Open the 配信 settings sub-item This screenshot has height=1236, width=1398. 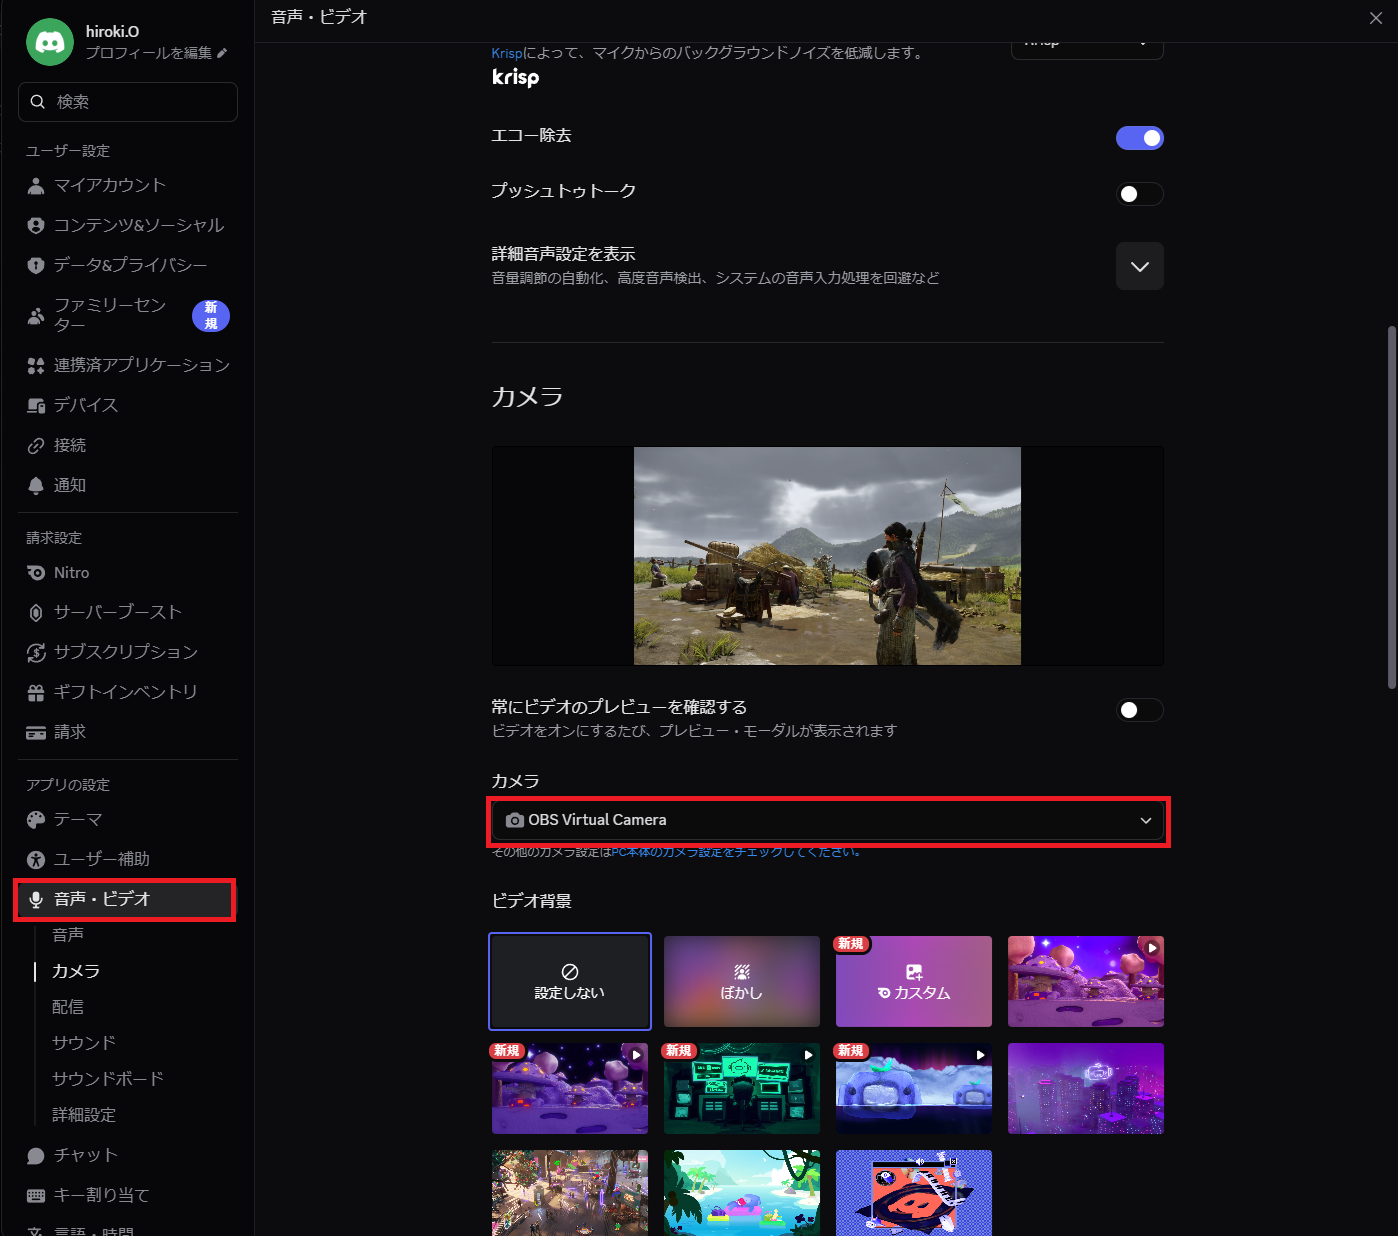coord(68,1007)
